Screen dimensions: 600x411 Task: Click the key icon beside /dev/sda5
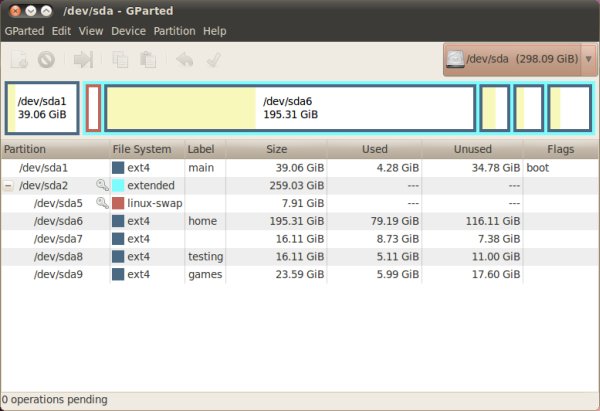click(x=102, y=203)
